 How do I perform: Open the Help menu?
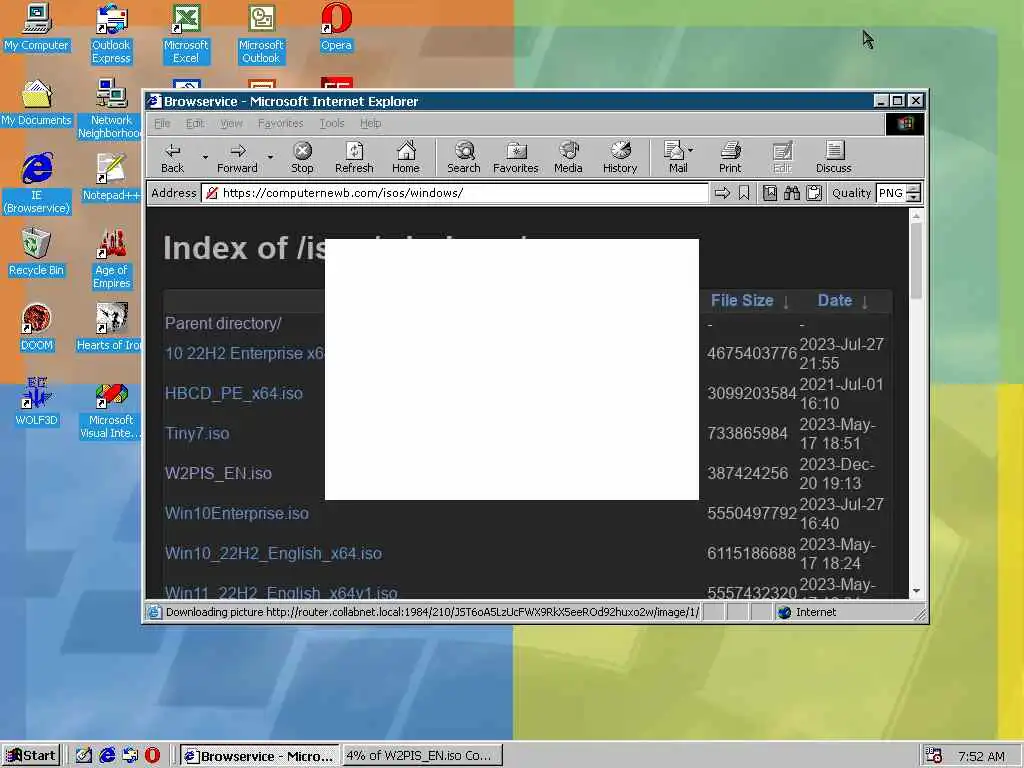(370, 123)
